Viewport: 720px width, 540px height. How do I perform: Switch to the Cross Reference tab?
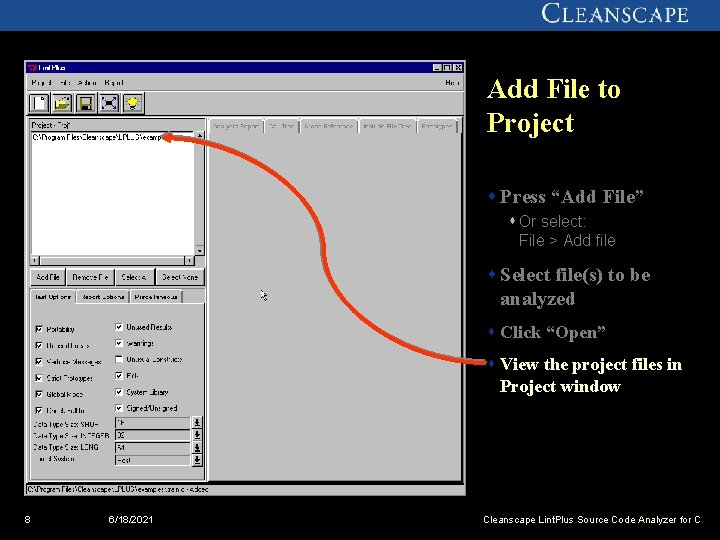coord(329,126)
